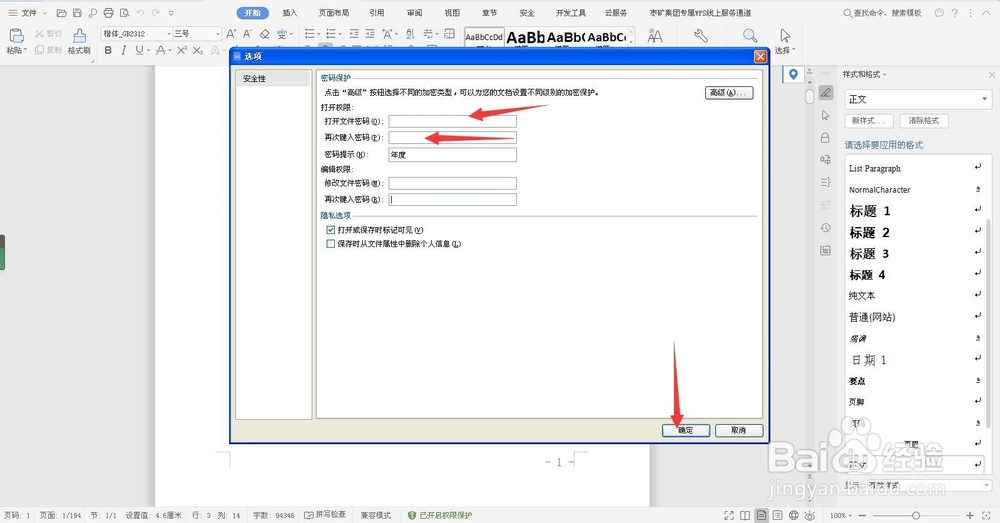This screenshot has width=1000, height=523.
Task: Click 密码提示 input field containing 年度
Action: [452, 154]
